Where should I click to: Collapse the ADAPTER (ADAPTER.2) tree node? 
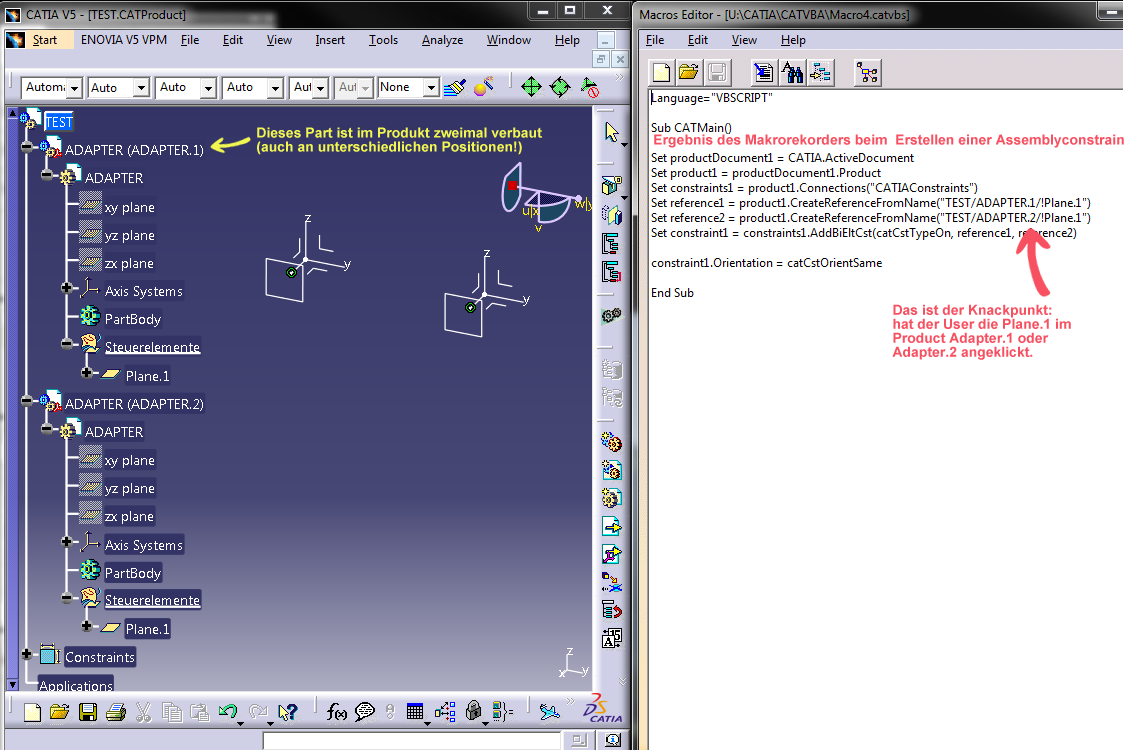[27, 402]
